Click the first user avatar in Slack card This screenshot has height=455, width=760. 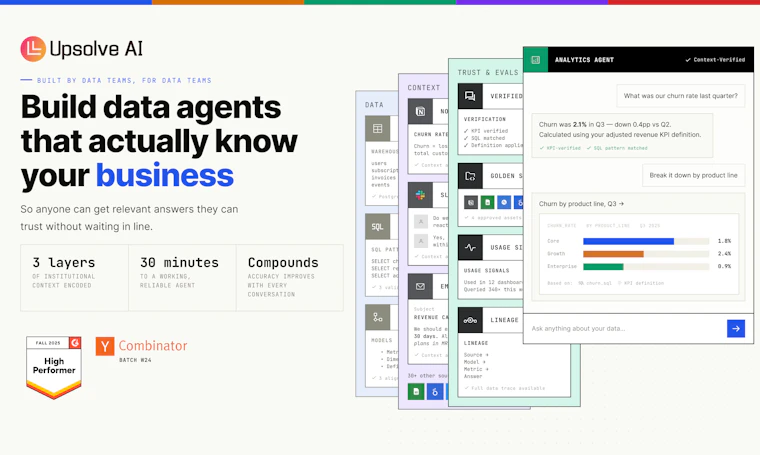pos(421,222)
